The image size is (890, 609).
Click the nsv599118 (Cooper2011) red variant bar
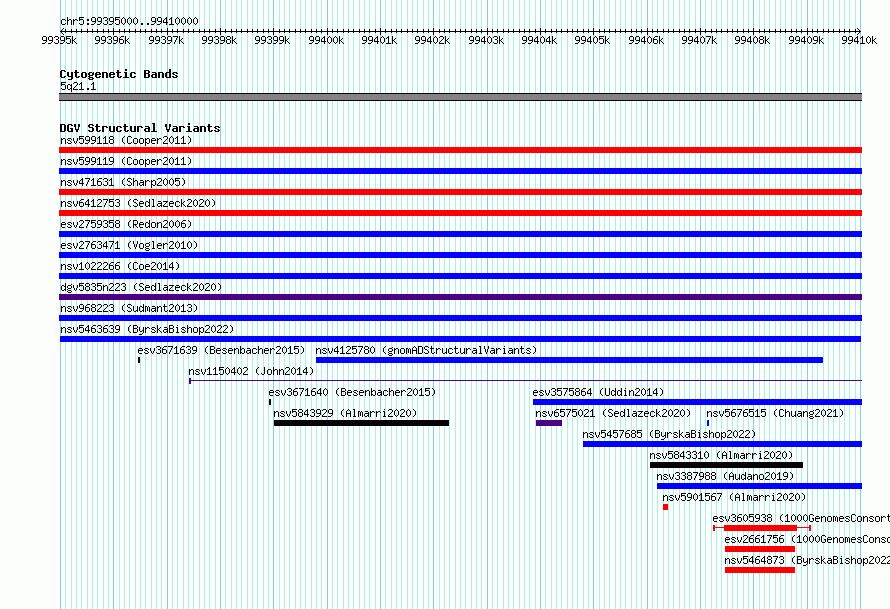(x=460, y=150)
